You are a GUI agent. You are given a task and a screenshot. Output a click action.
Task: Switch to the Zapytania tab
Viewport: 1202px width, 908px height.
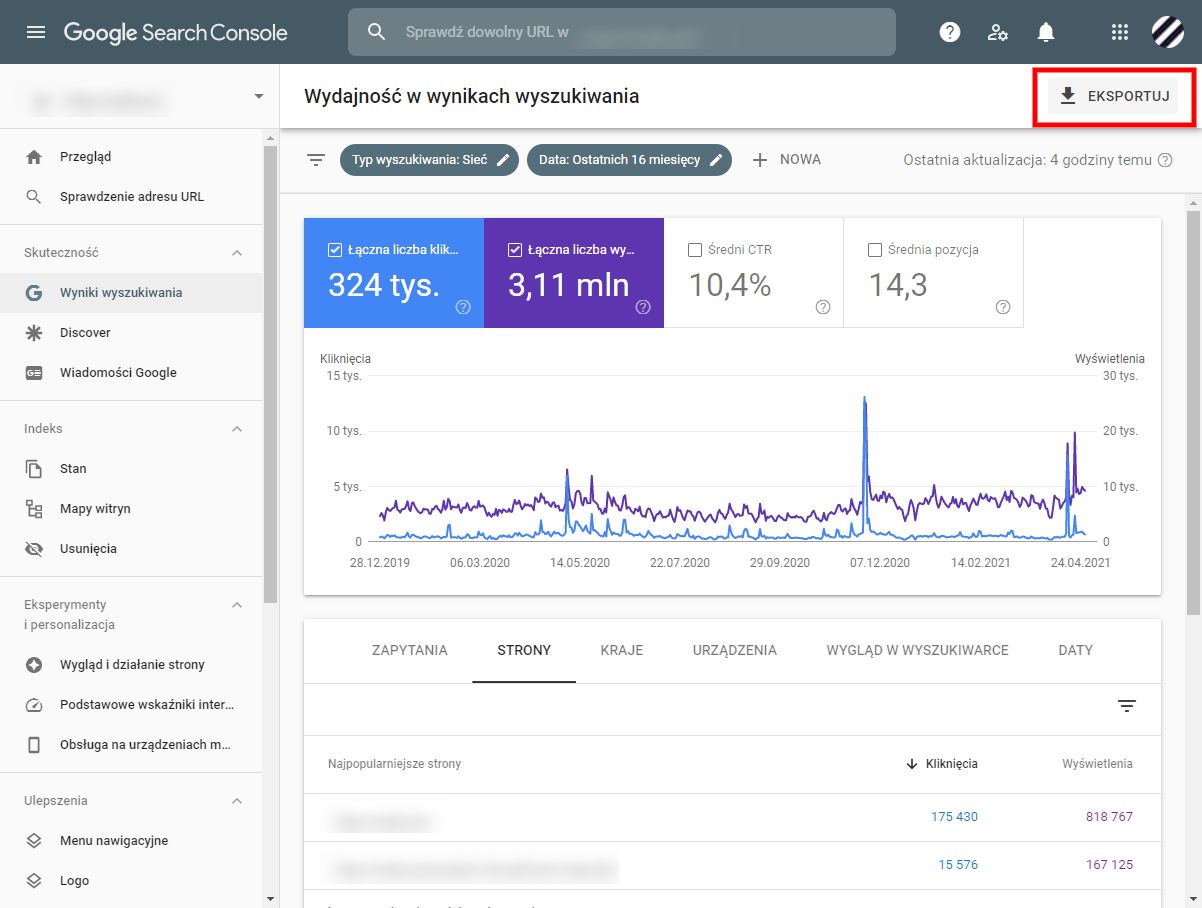click(x=409, y=650)
